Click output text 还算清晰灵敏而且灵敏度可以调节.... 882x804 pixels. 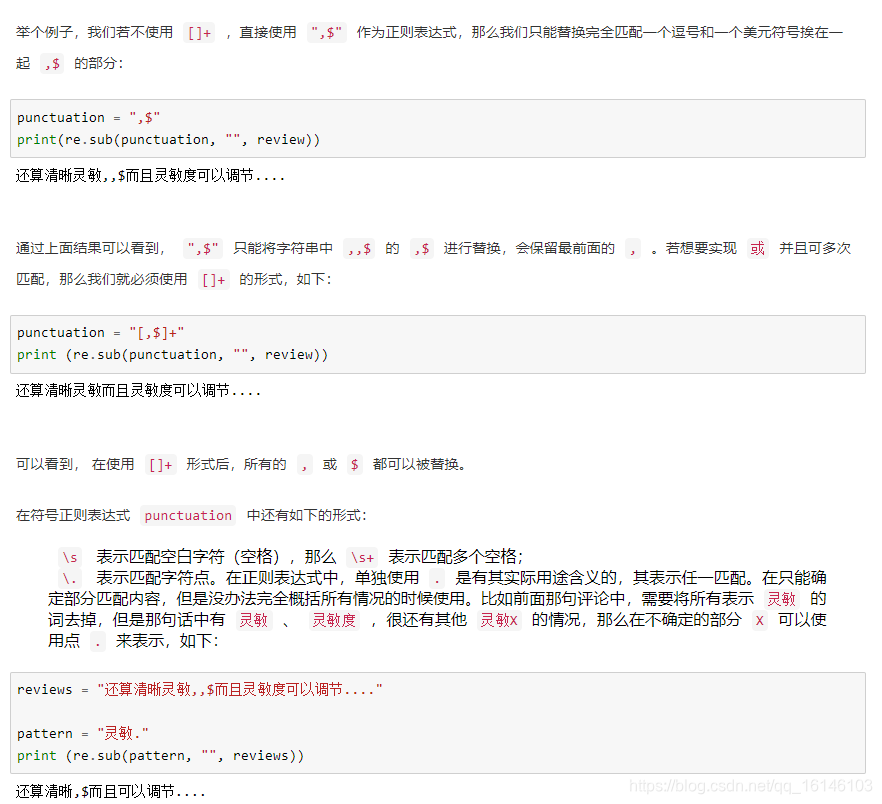[x=138, y=391]
